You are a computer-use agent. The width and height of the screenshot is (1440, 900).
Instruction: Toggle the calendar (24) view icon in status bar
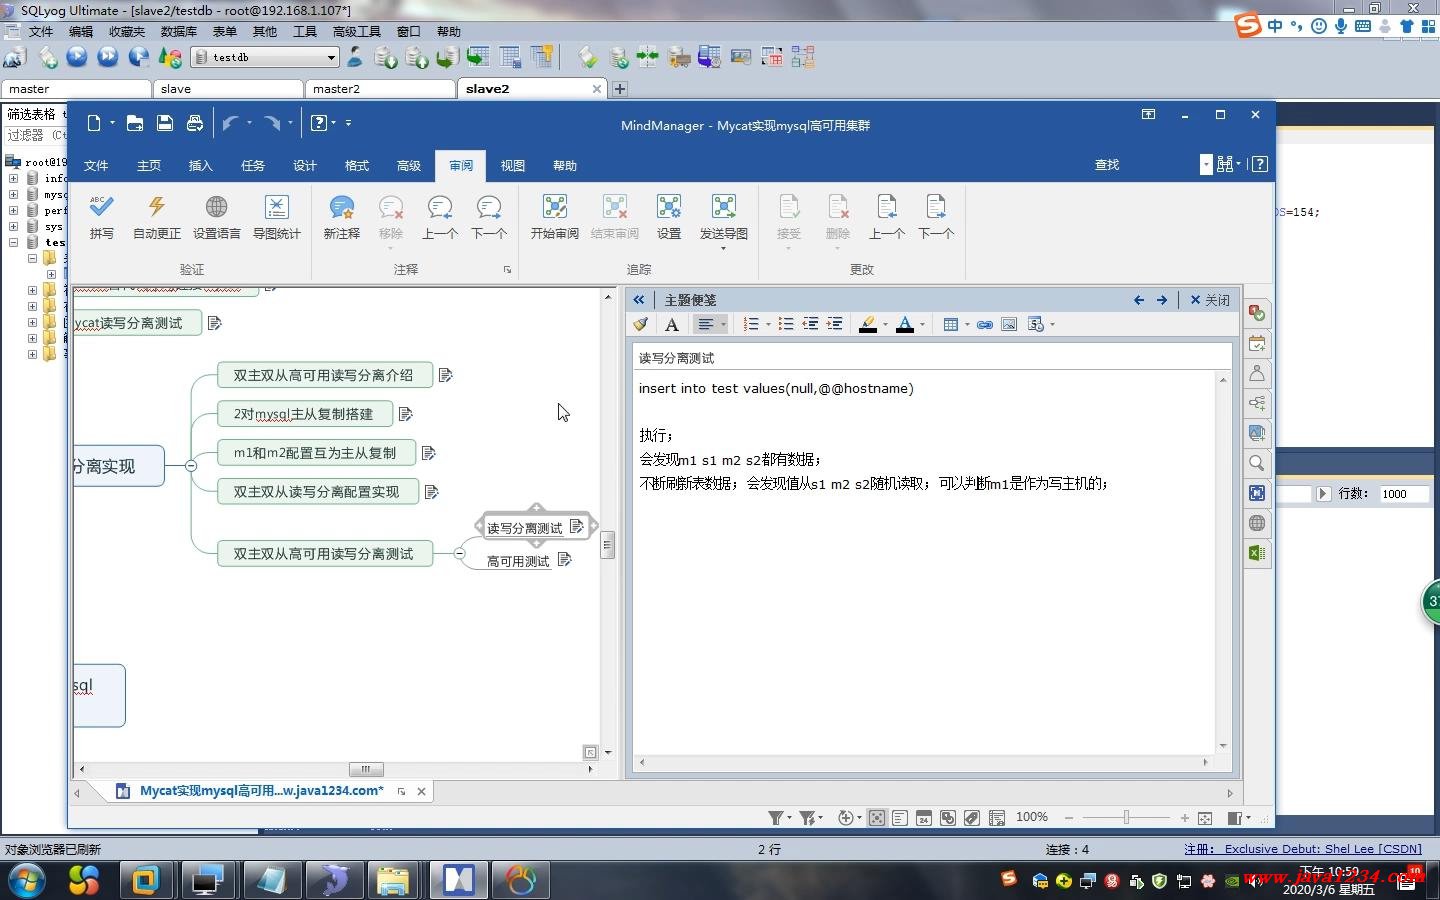point(924,818)
